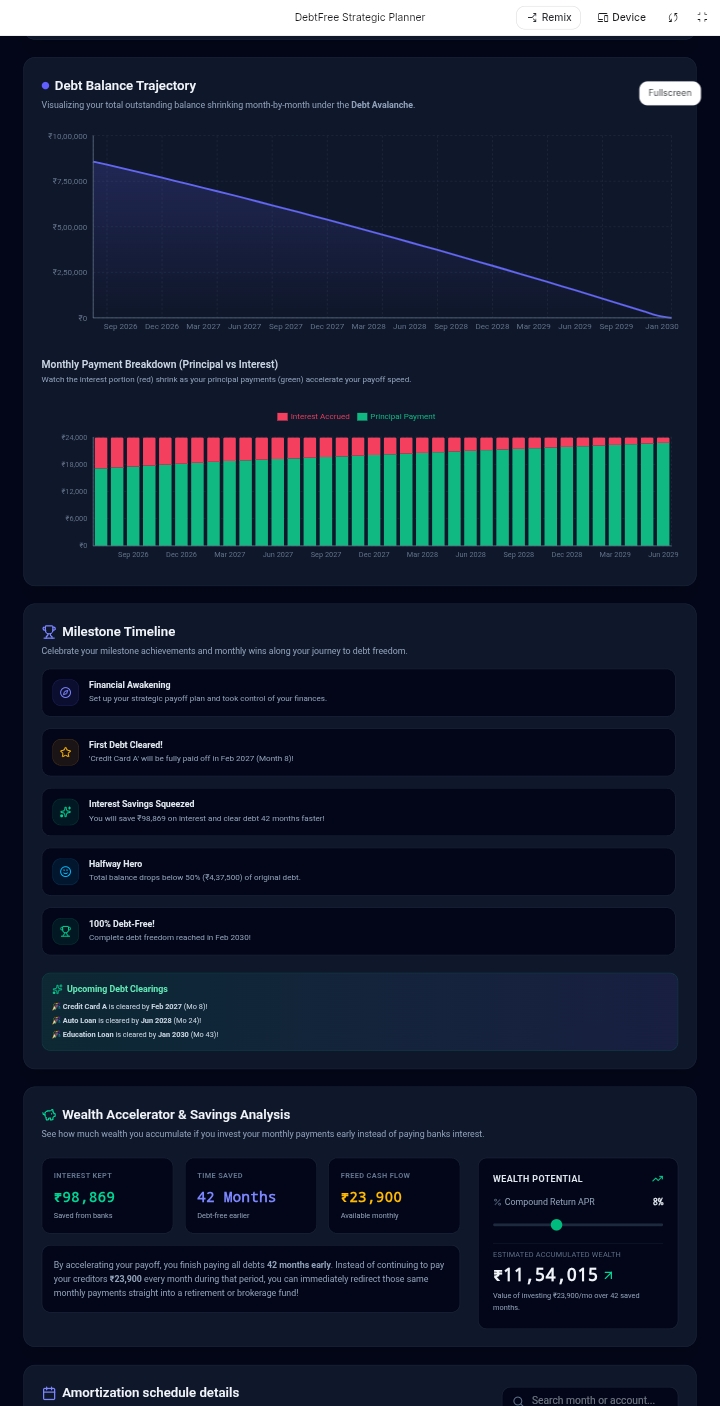Click the Remix button
This screenshot has height=1406, width=720.
coord(548,17)
